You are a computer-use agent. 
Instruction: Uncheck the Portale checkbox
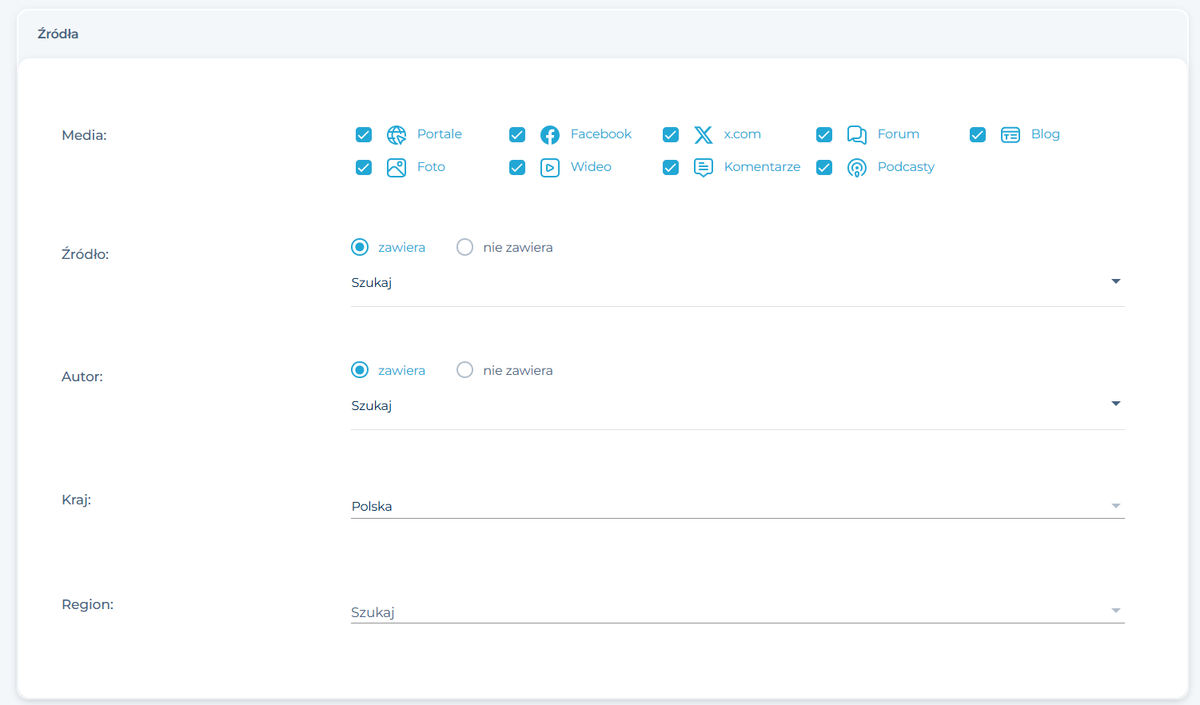tap(364, 135)
